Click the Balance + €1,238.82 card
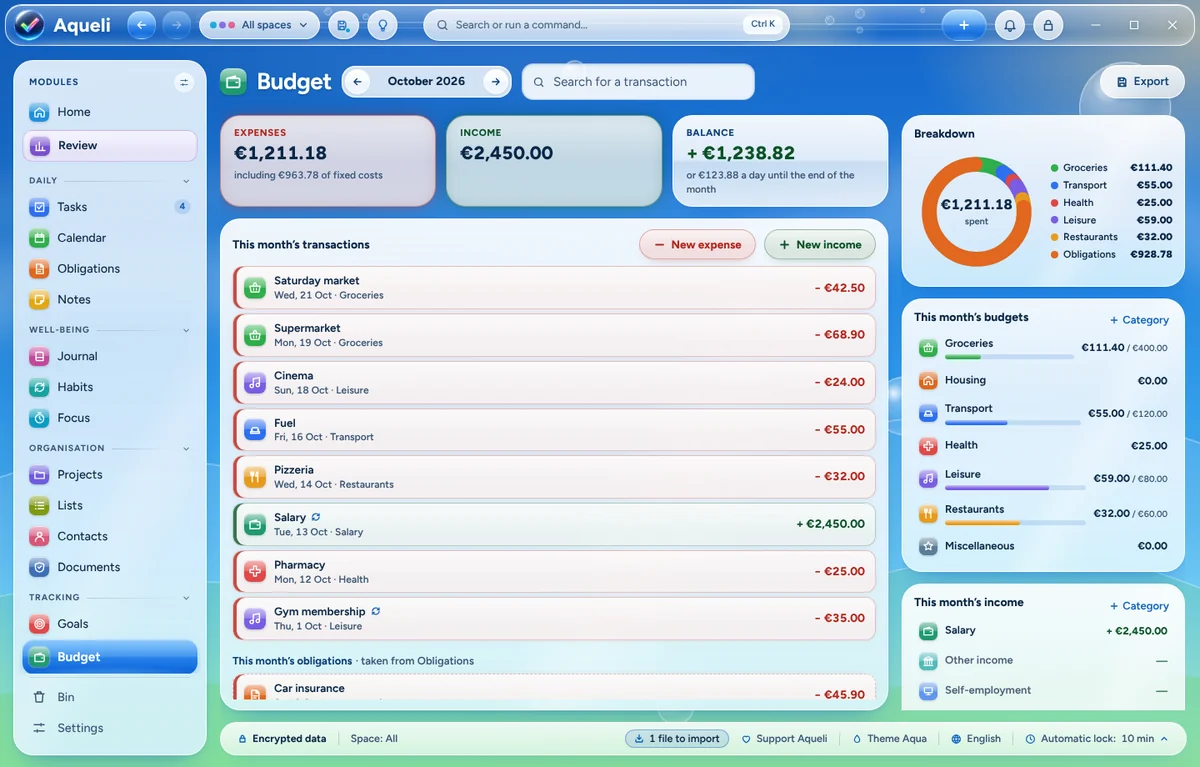 pos(780,161)
